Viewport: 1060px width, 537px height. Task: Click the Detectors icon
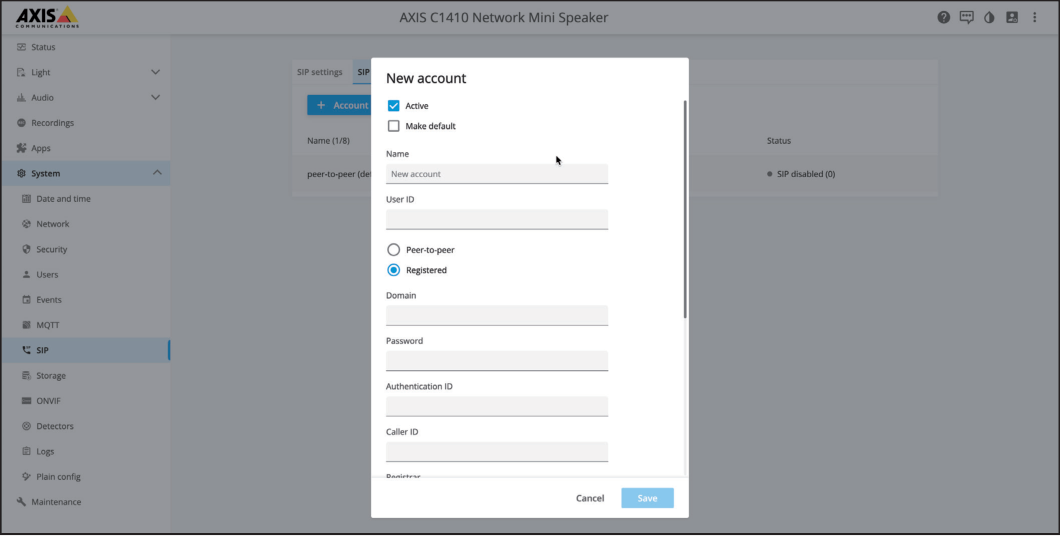pos(26,426)
